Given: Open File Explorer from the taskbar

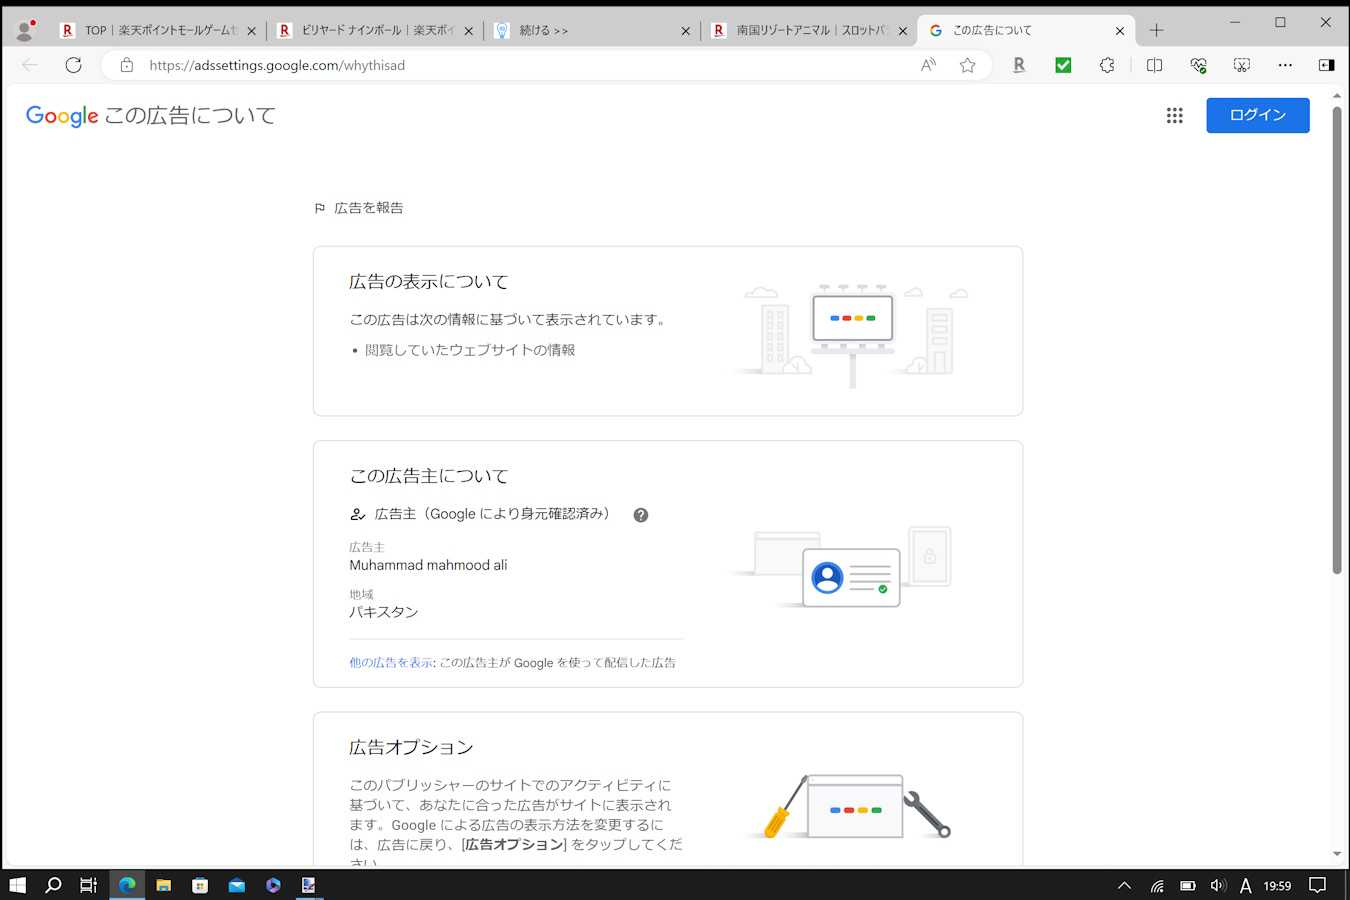Looking at the screenshot, I should coord(164,885).
